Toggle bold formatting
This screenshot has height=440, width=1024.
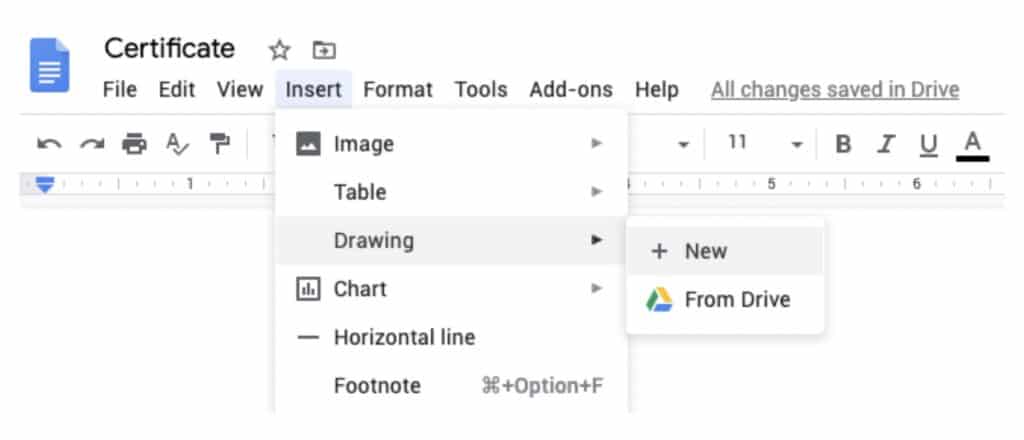pyautogui.click(x=843, y=144)
